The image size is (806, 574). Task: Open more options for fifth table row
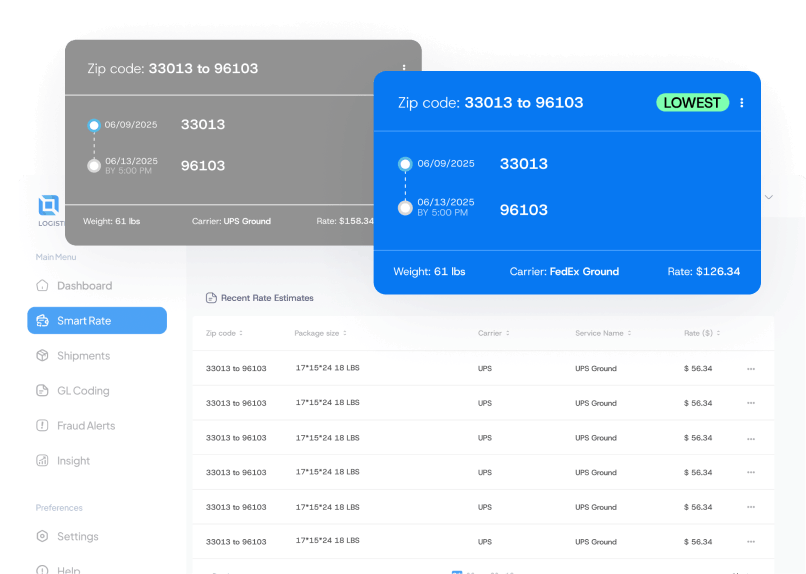tap(751, 507)
